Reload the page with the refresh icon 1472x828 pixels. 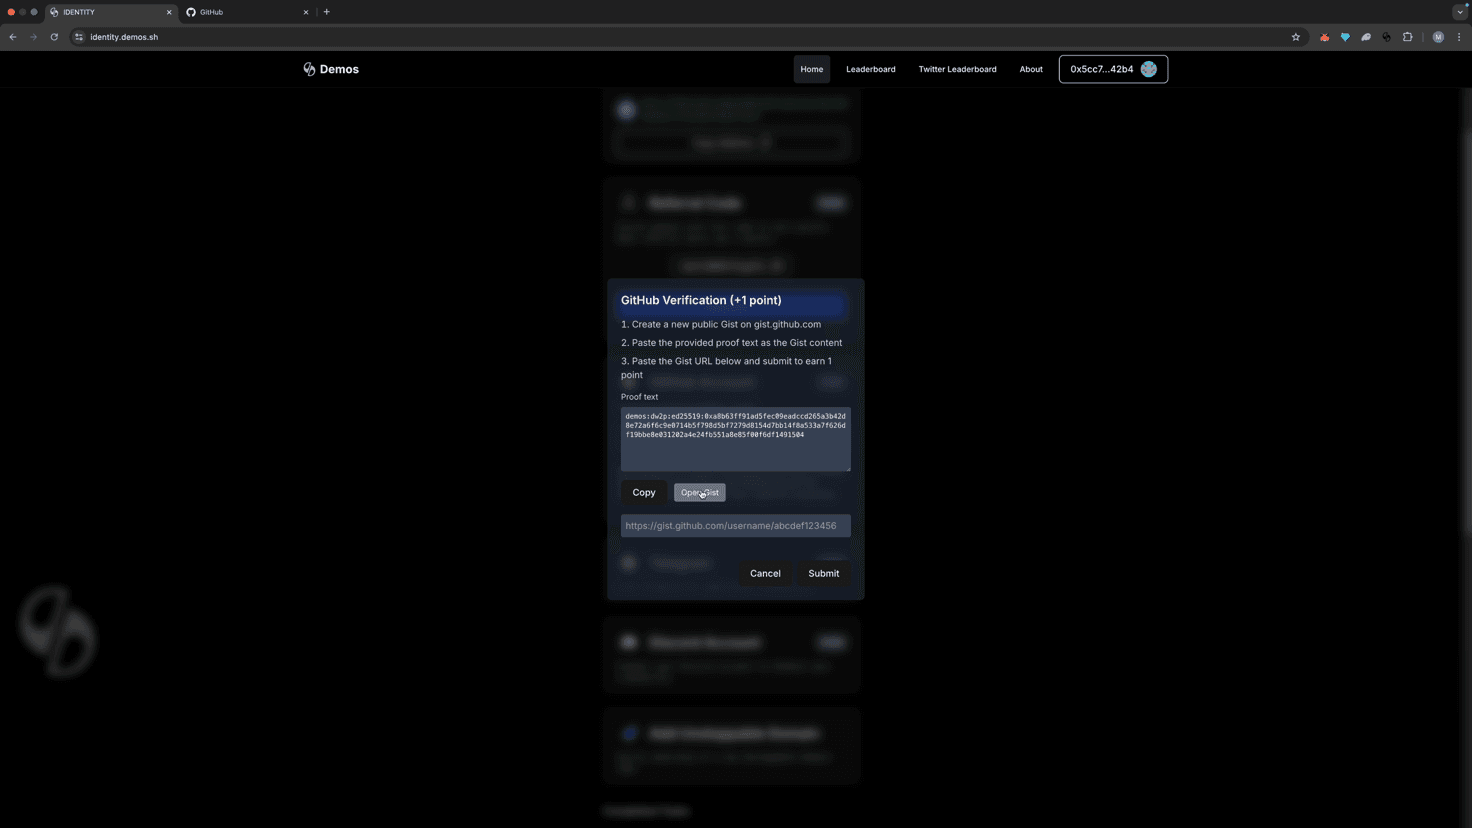pyautogui.click(x=54, y=37)
